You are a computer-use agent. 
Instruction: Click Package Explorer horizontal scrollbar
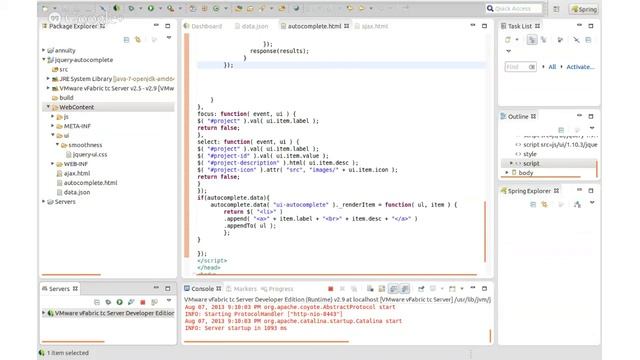pyautogui.click(x=71, y=275)
